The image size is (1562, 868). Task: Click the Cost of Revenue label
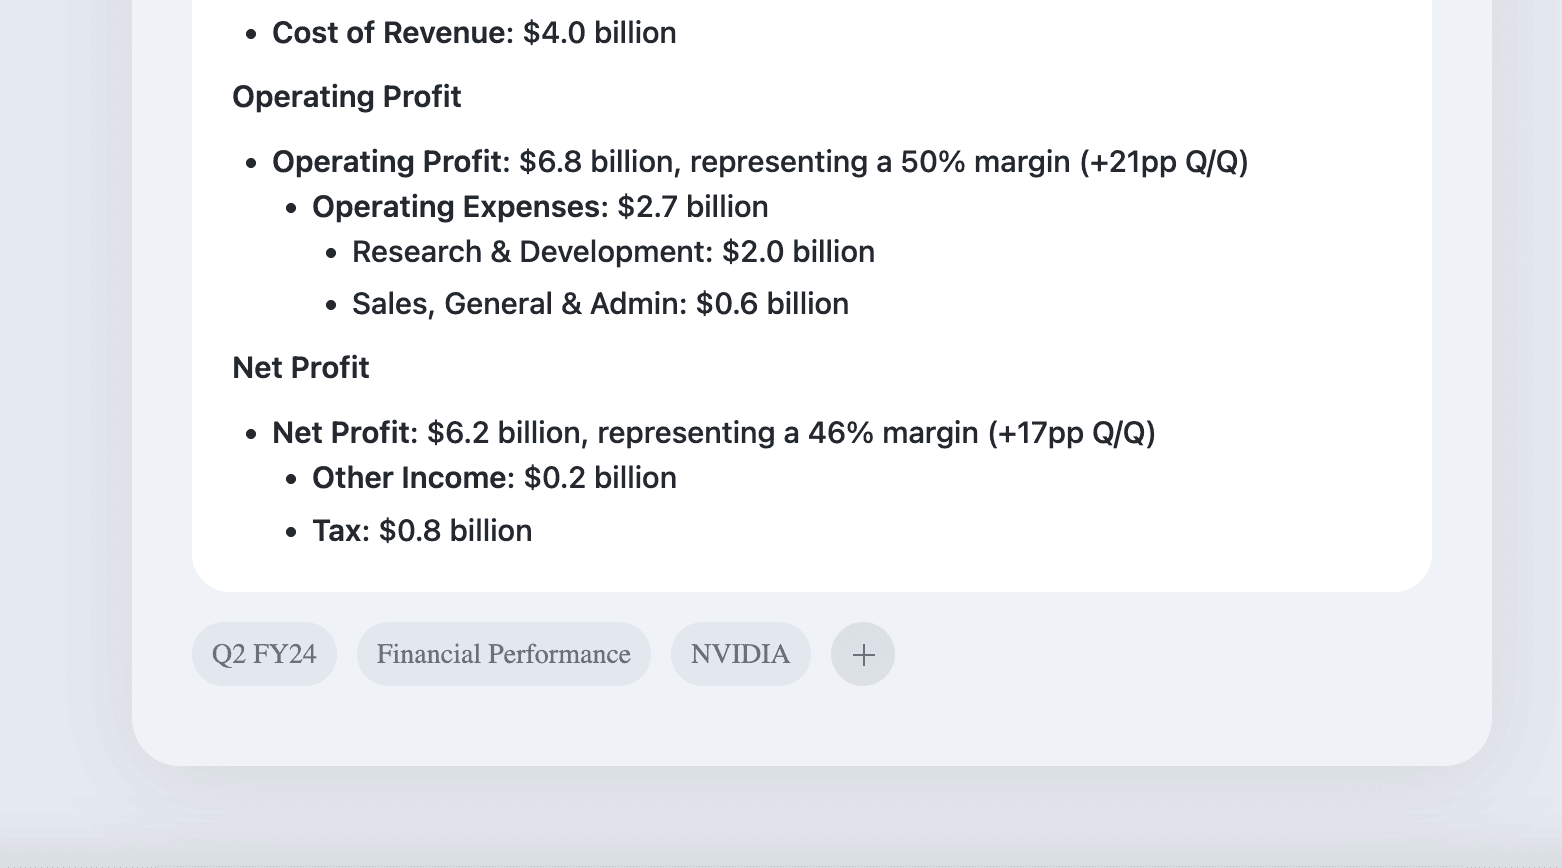(x=388, y=33)
